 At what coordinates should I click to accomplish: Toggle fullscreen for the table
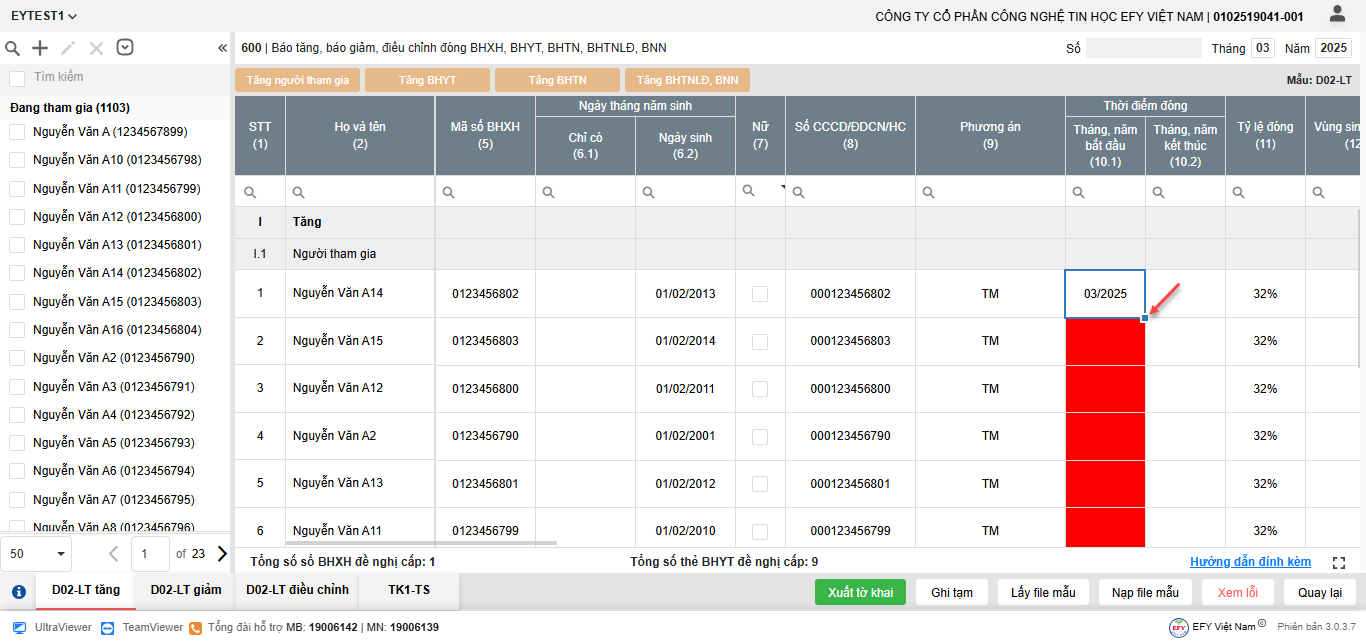coord(1339,563)
